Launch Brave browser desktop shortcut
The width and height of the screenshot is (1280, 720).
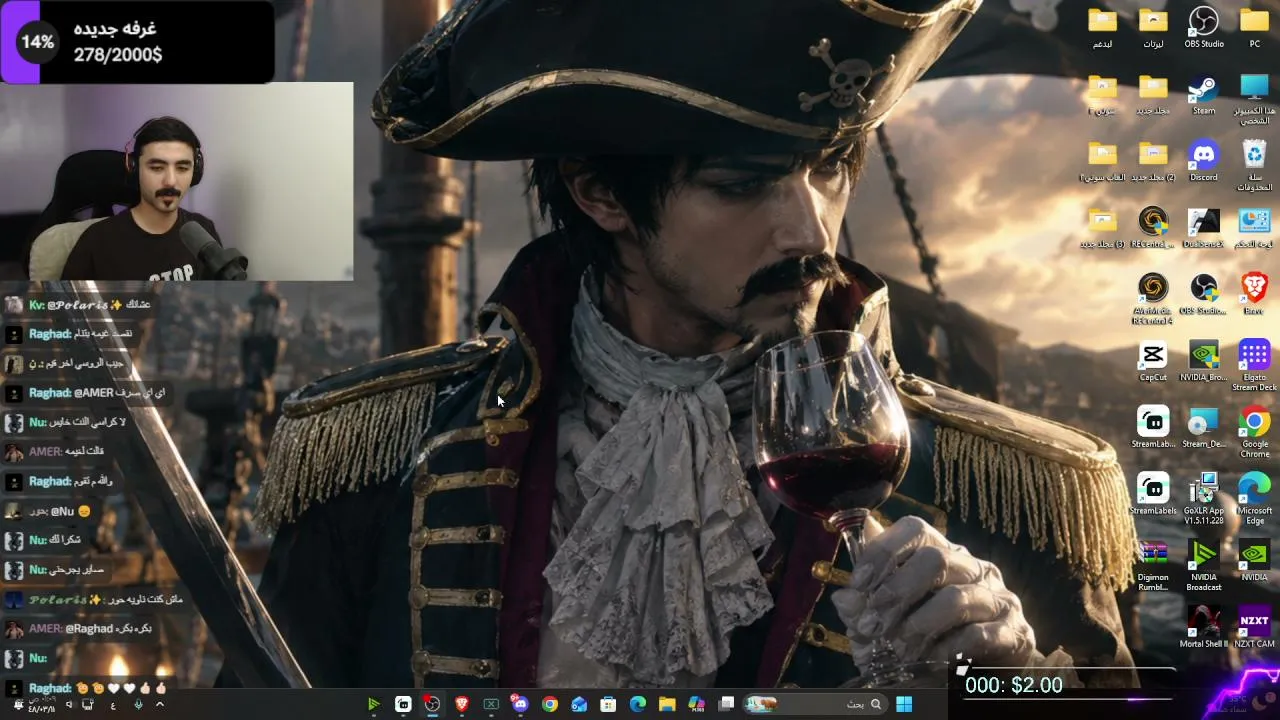(1254, 294)
